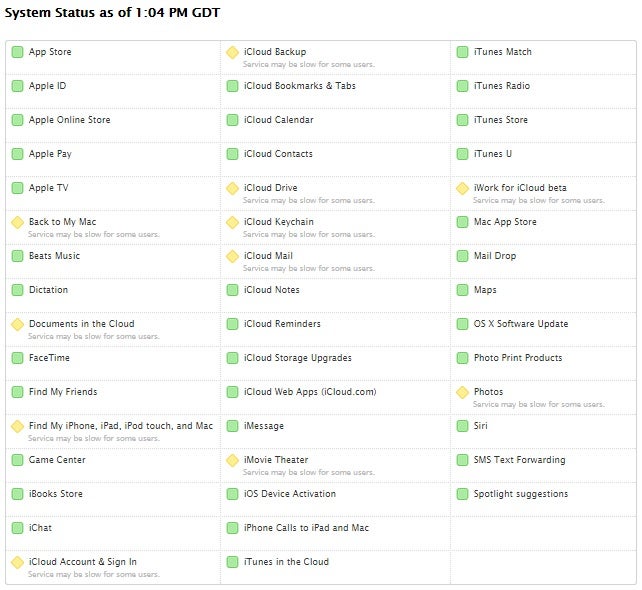Click the iTunes U label
This screenshot has width=642, height=590.
[493, 154]
